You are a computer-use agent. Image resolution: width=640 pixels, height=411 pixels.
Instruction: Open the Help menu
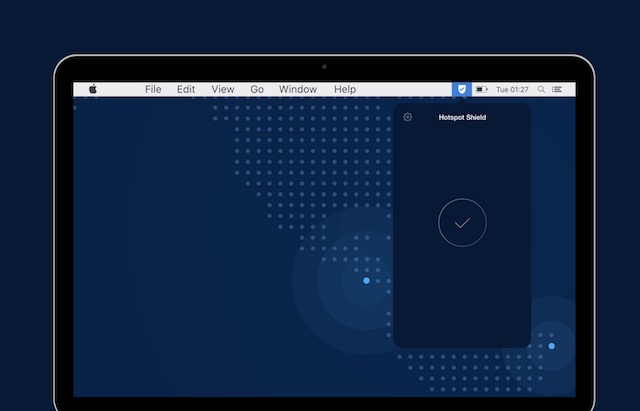(x=345, y=89)
